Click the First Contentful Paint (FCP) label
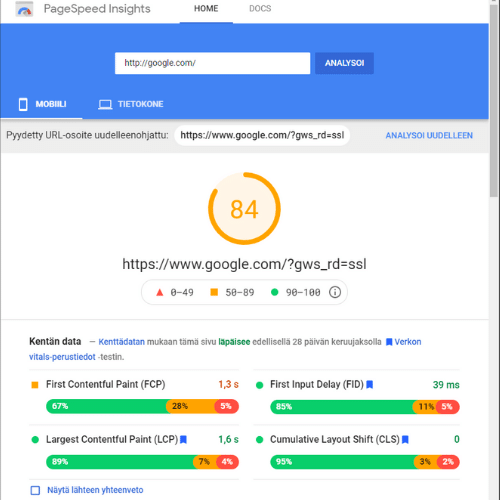Screen dimensions: 500x500 (106, 385)
